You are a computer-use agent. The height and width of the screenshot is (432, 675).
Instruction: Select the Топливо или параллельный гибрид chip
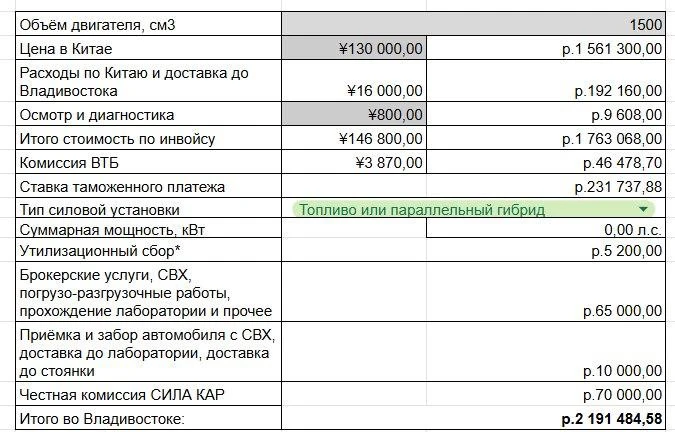[x=473, y=210]
